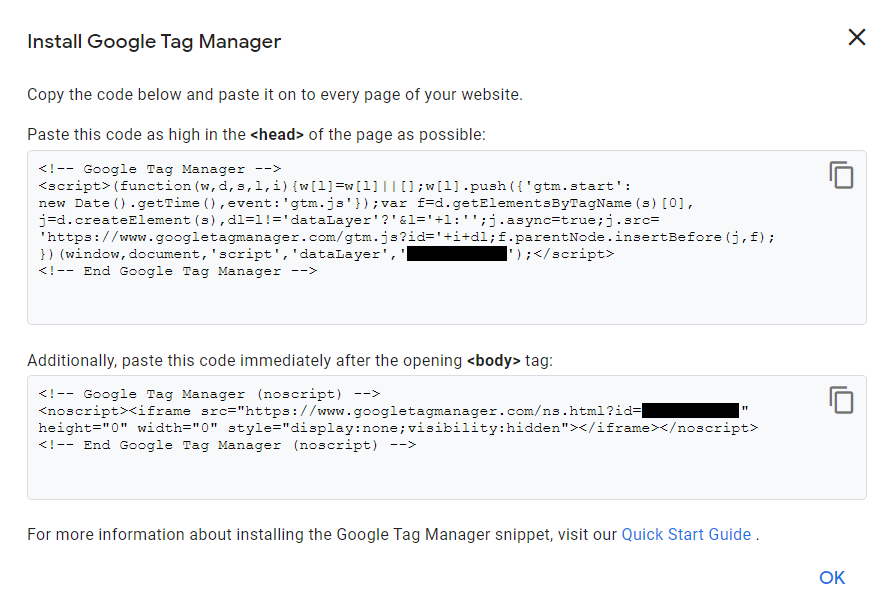Click the 'Copy the code below' instruction text
893x609 pixels.
[x=275, y=95]
